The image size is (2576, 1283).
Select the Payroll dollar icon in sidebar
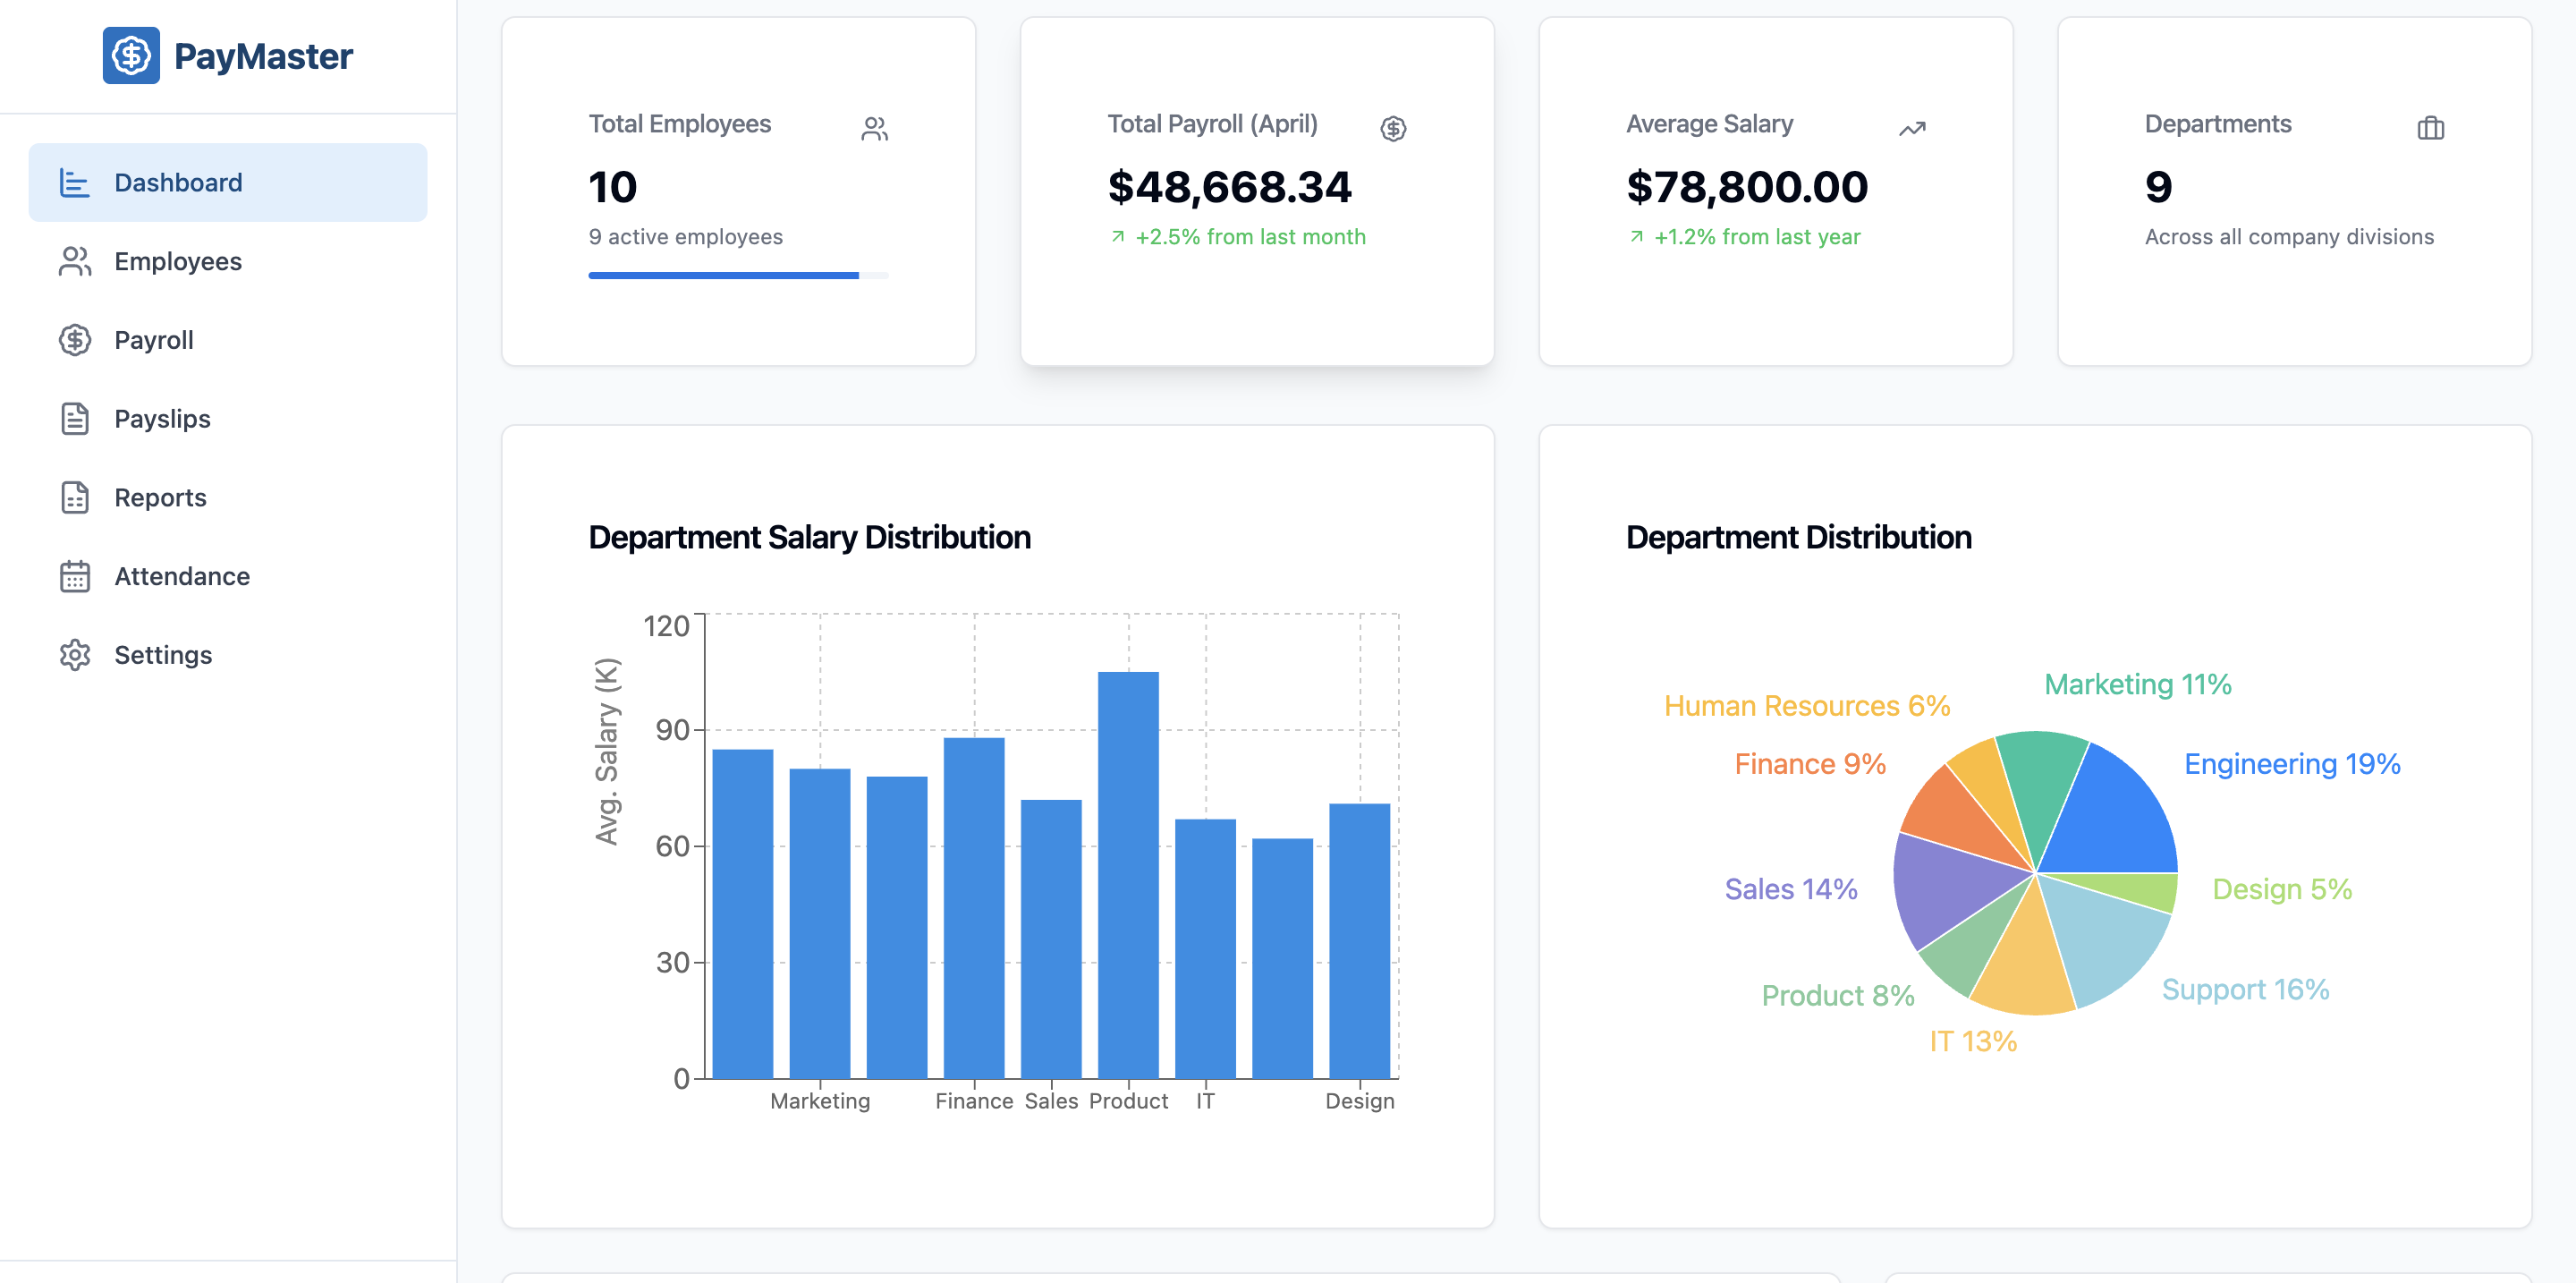click(74, 340)
